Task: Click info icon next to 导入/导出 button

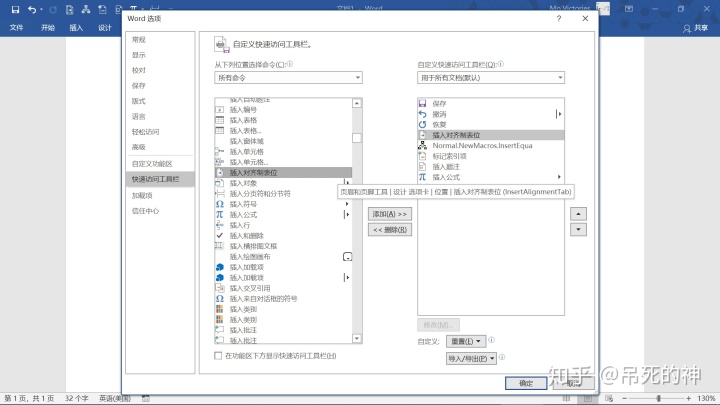Action: point(502,357)
